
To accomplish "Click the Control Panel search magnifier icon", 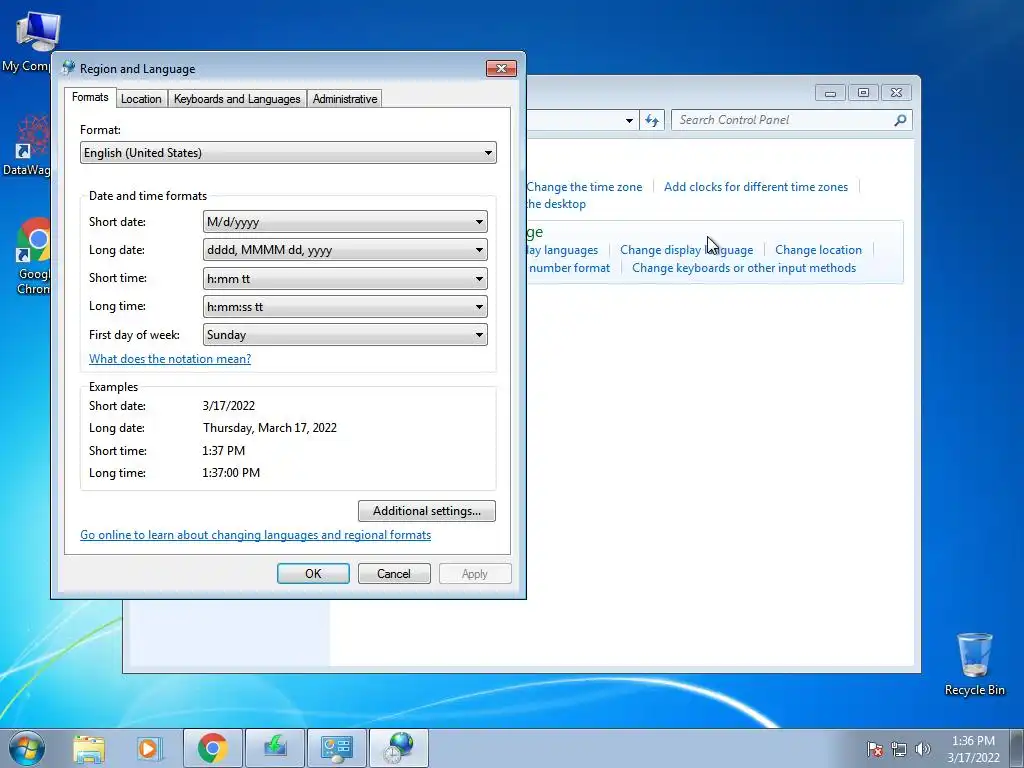I will (900, 120).
